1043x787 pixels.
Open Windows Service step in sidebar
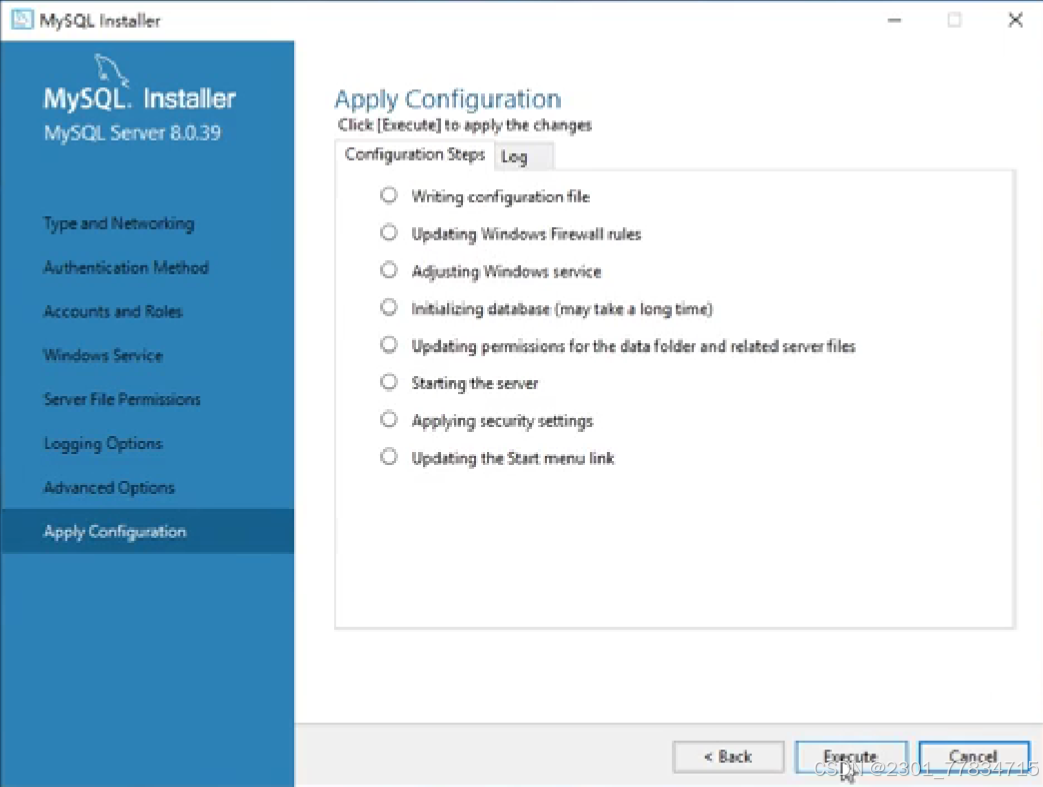pyautogui.click(x=103, y=355)
